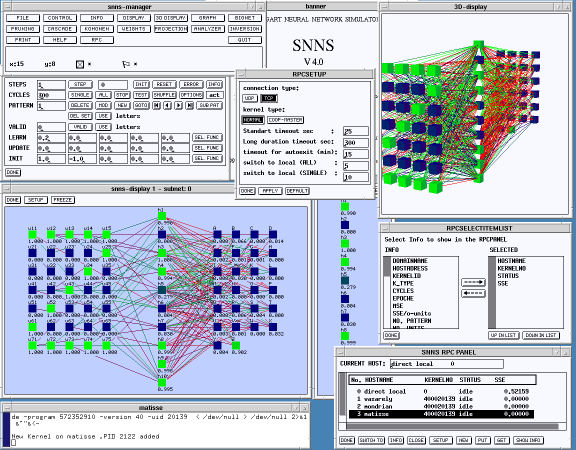Remove selected item with the left arrow button

(x=473, y=293)
